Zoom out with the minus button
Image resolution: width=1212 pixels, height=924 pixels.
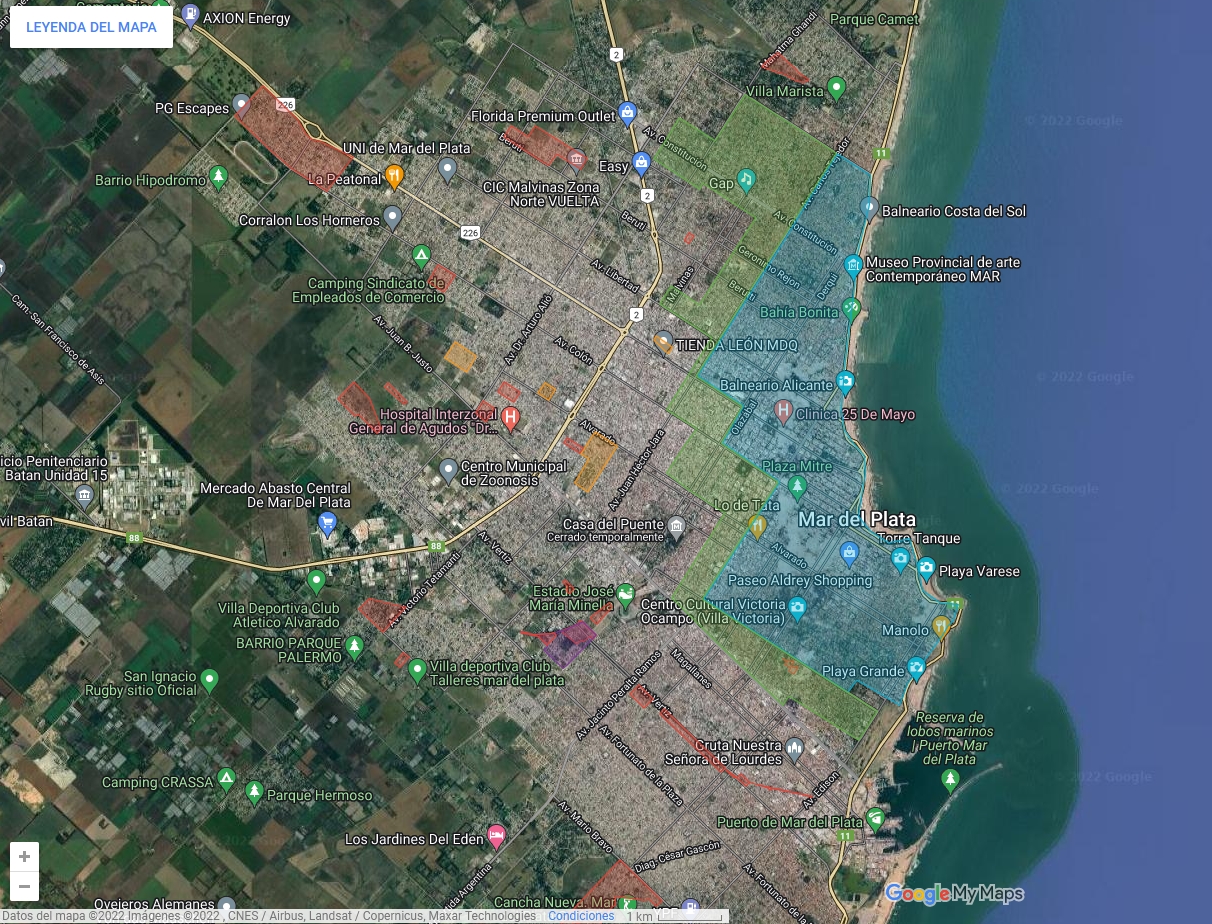click(x=25, y=886)
